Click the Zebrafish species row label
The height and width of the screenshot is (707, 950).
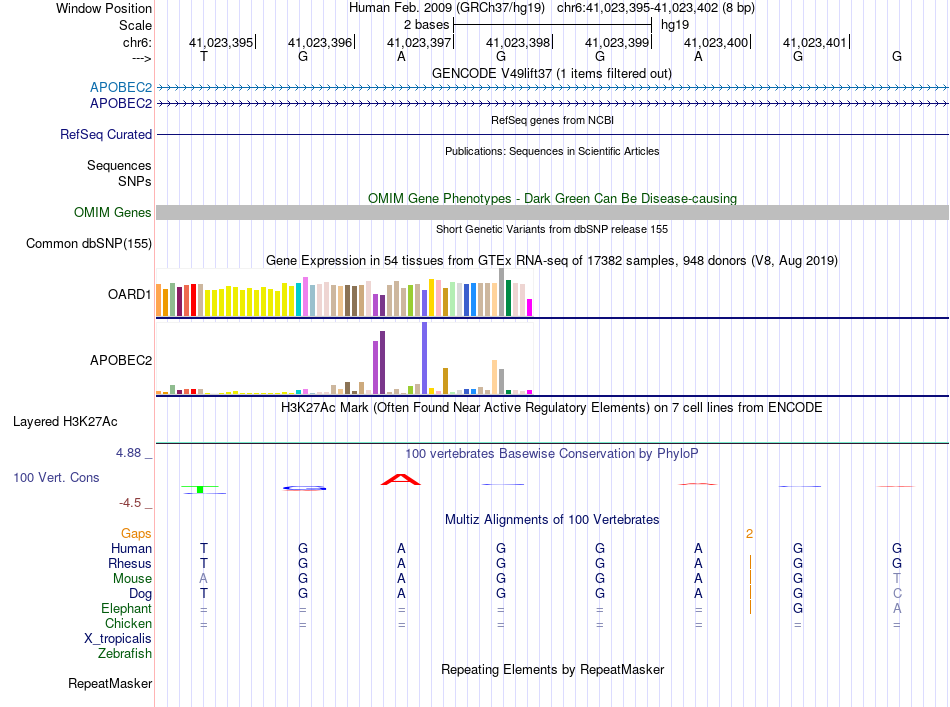tap(125, 654)
